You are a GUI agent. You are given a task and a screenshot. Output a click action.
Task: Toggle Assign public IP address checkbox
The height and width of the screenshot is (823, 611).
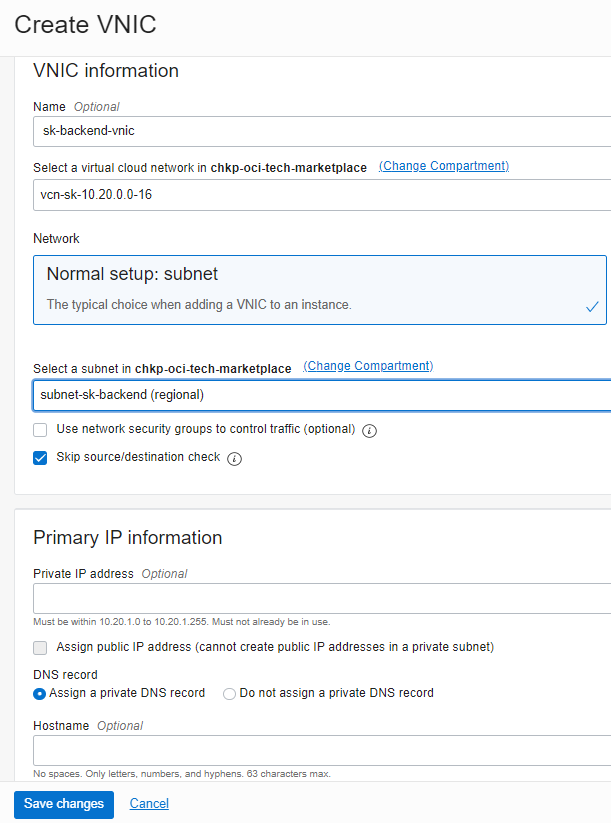coord(40,648)
